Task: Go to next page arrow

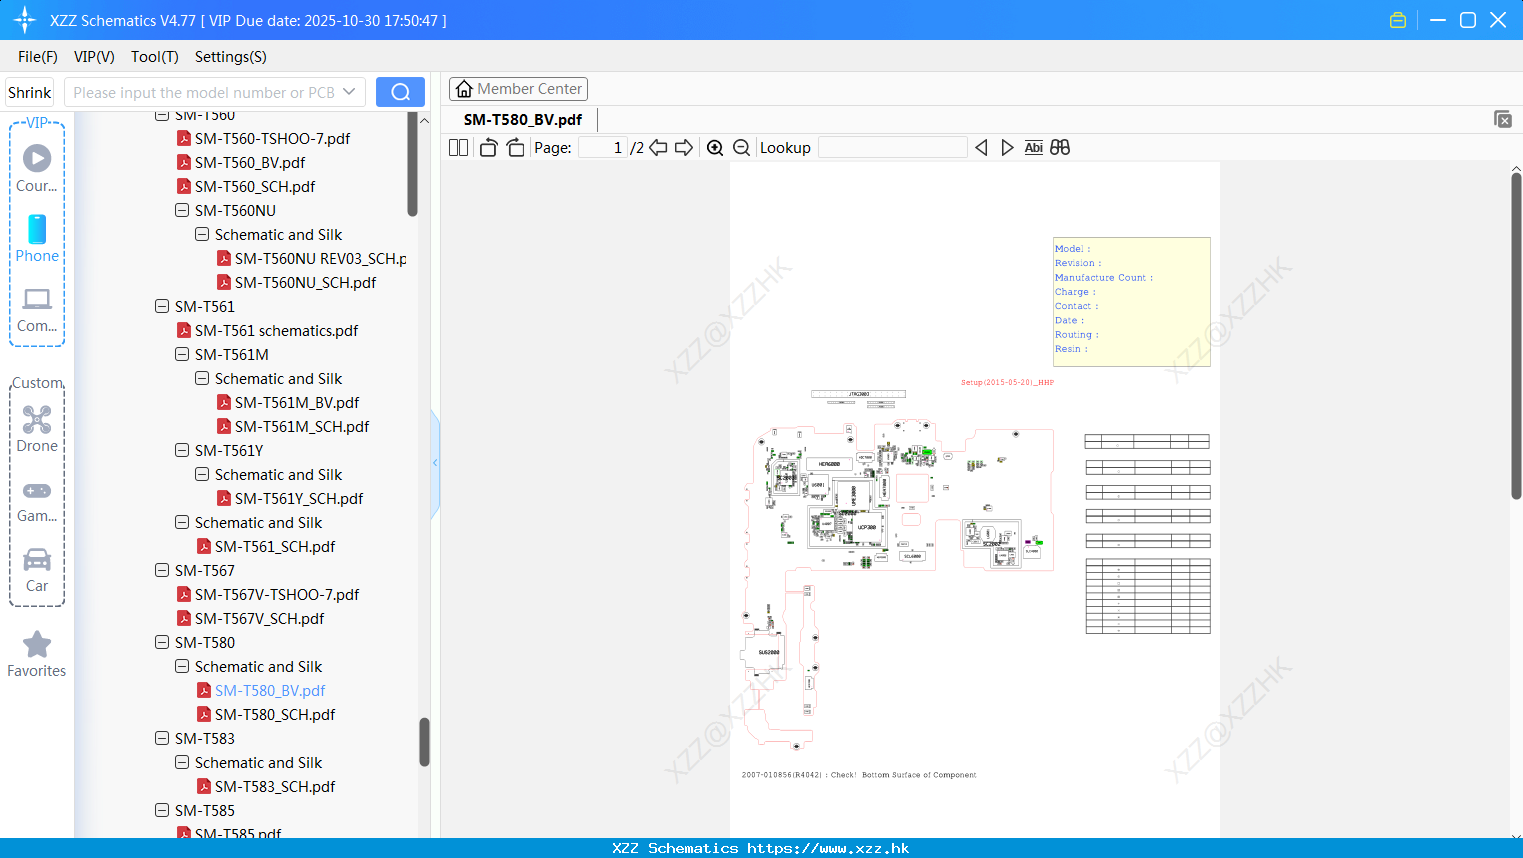Action: click(684, 147)
